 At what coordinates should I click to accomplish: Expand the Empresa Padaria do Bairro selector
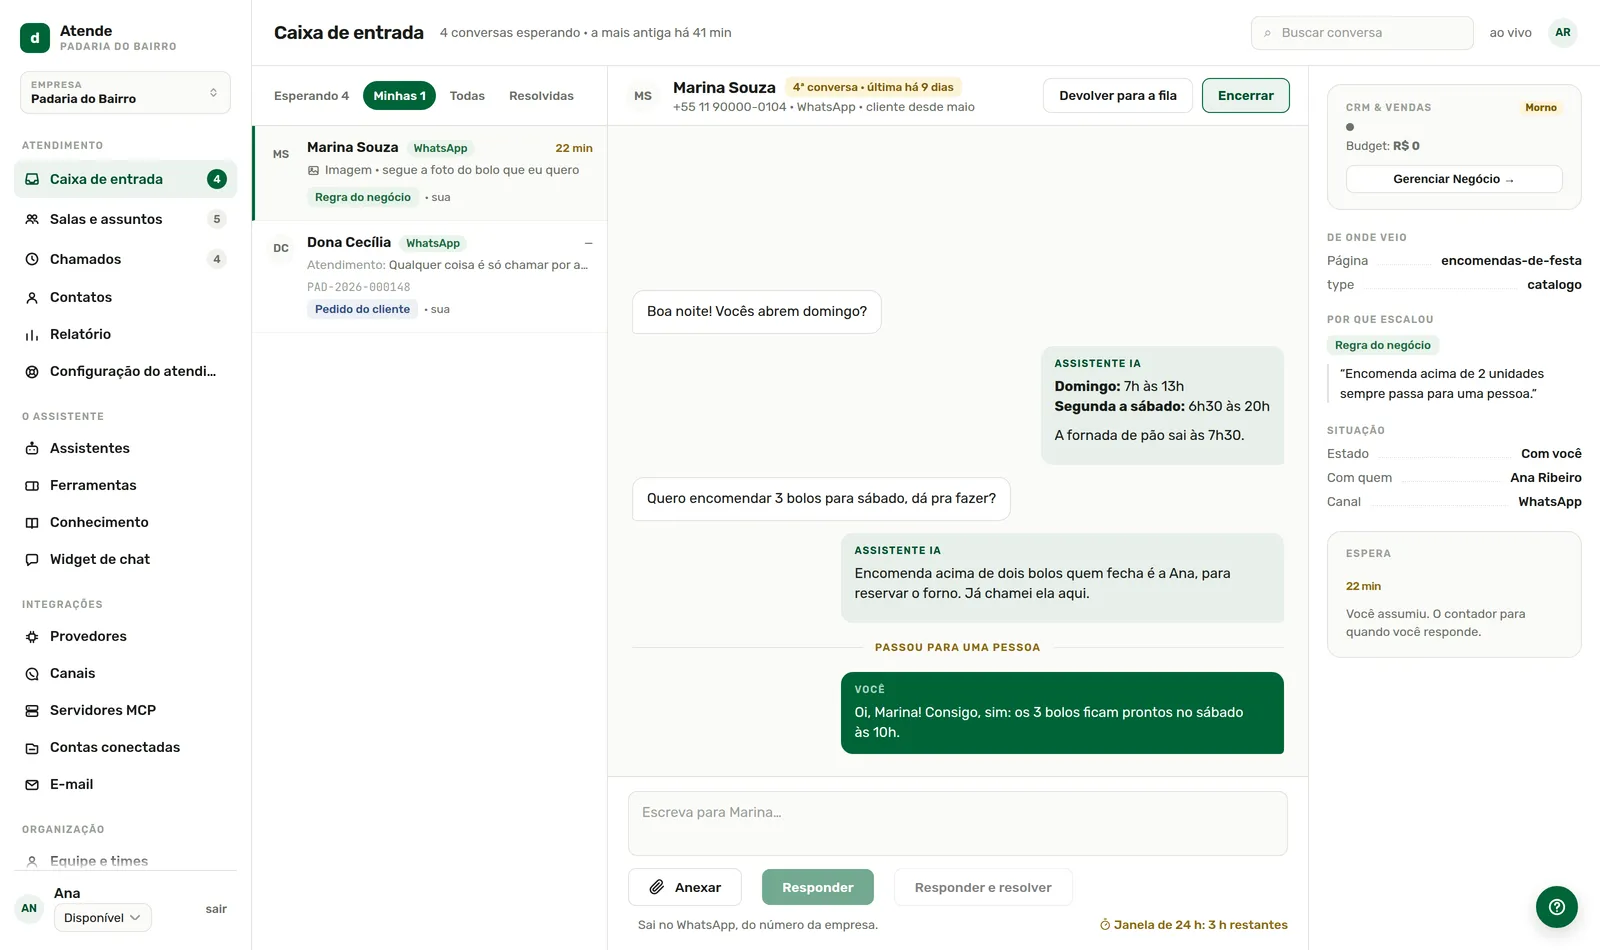(x=125, y=92)
